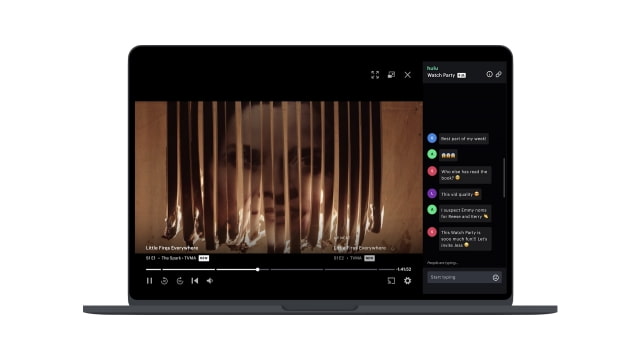
Task: Click the purple user avatar
Action: click(x=432, y=193)
